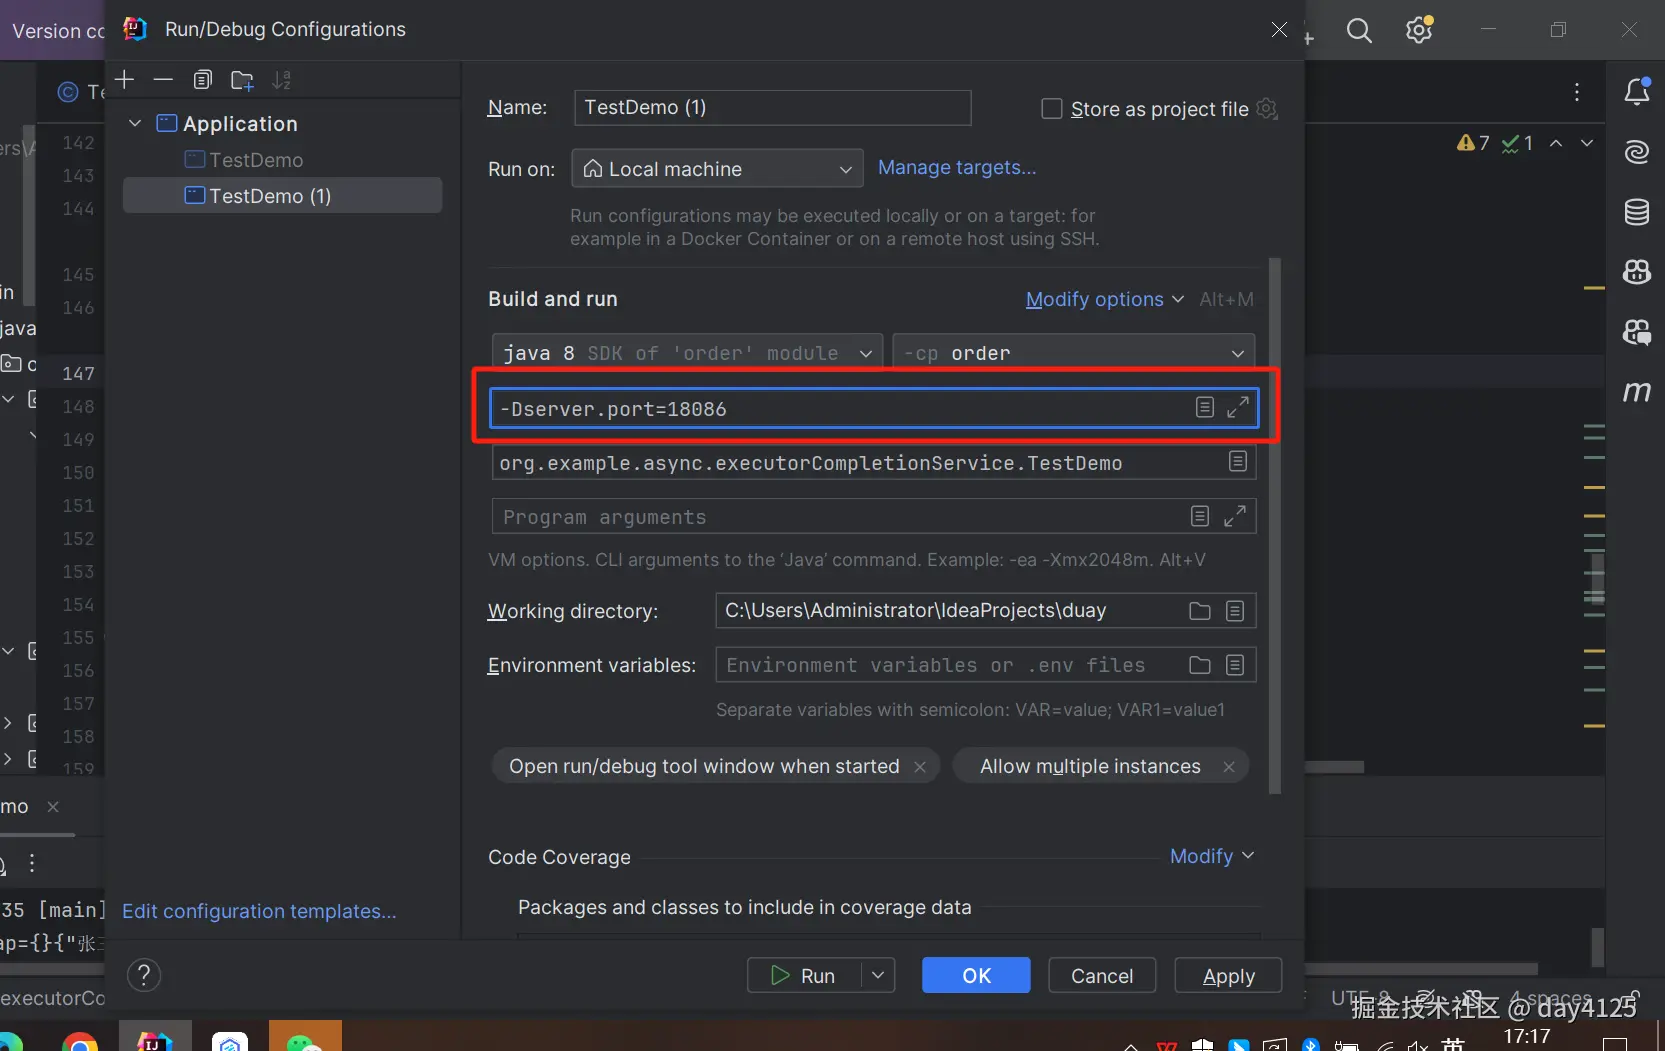Image resolution: width=1665 pixels, height=1051 pixels.
Task: Expand the VM options field editor
Action: click(x=1238, y=407)
